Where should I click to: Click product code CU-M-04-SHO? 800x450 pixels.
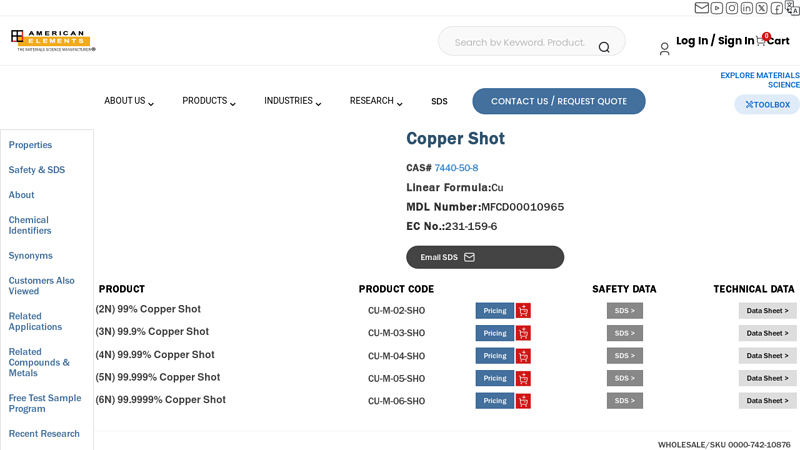396,356
